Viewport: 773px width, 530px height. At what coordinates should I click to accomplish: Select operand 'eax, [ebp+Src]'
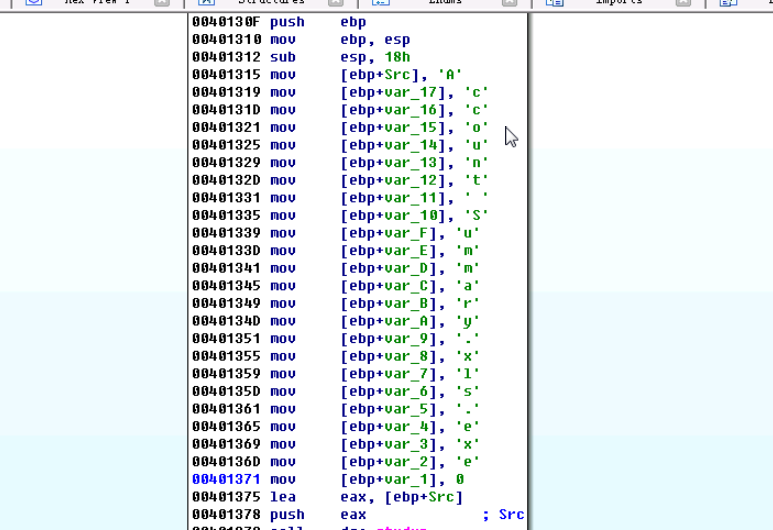pos(402,497)
